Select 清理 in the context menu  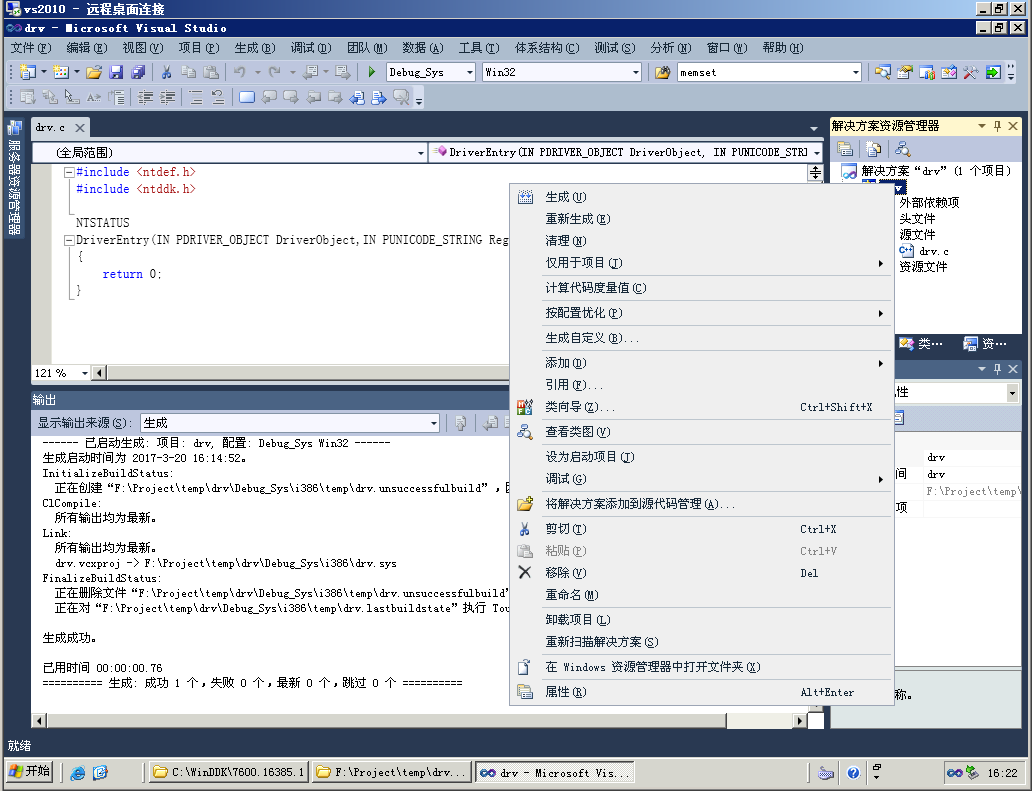tap(702, 241)
